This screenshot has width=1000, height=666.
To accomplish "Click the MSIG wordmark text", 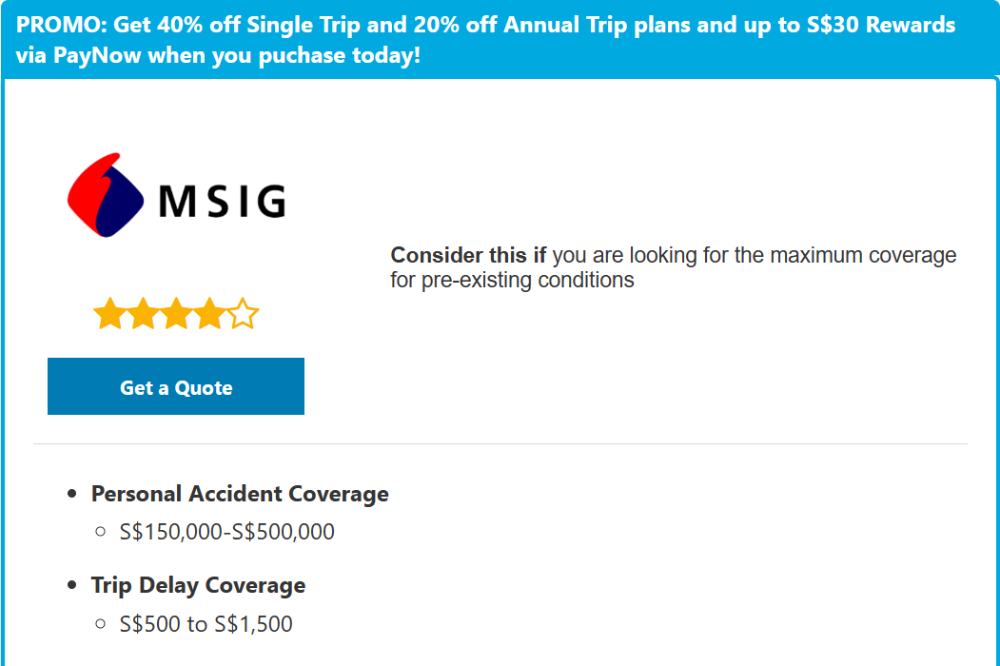I will [222, 200].
